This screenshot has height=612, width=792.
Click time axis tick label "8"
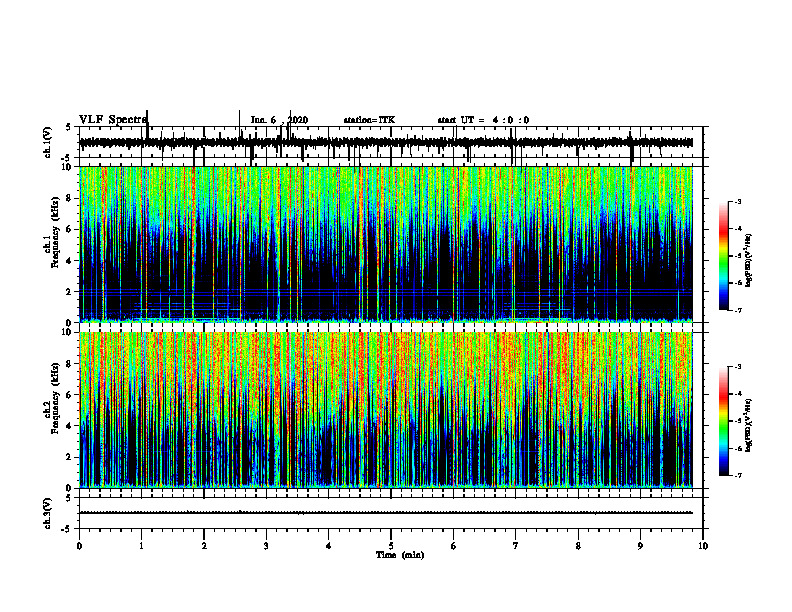[x=578, y=546]
